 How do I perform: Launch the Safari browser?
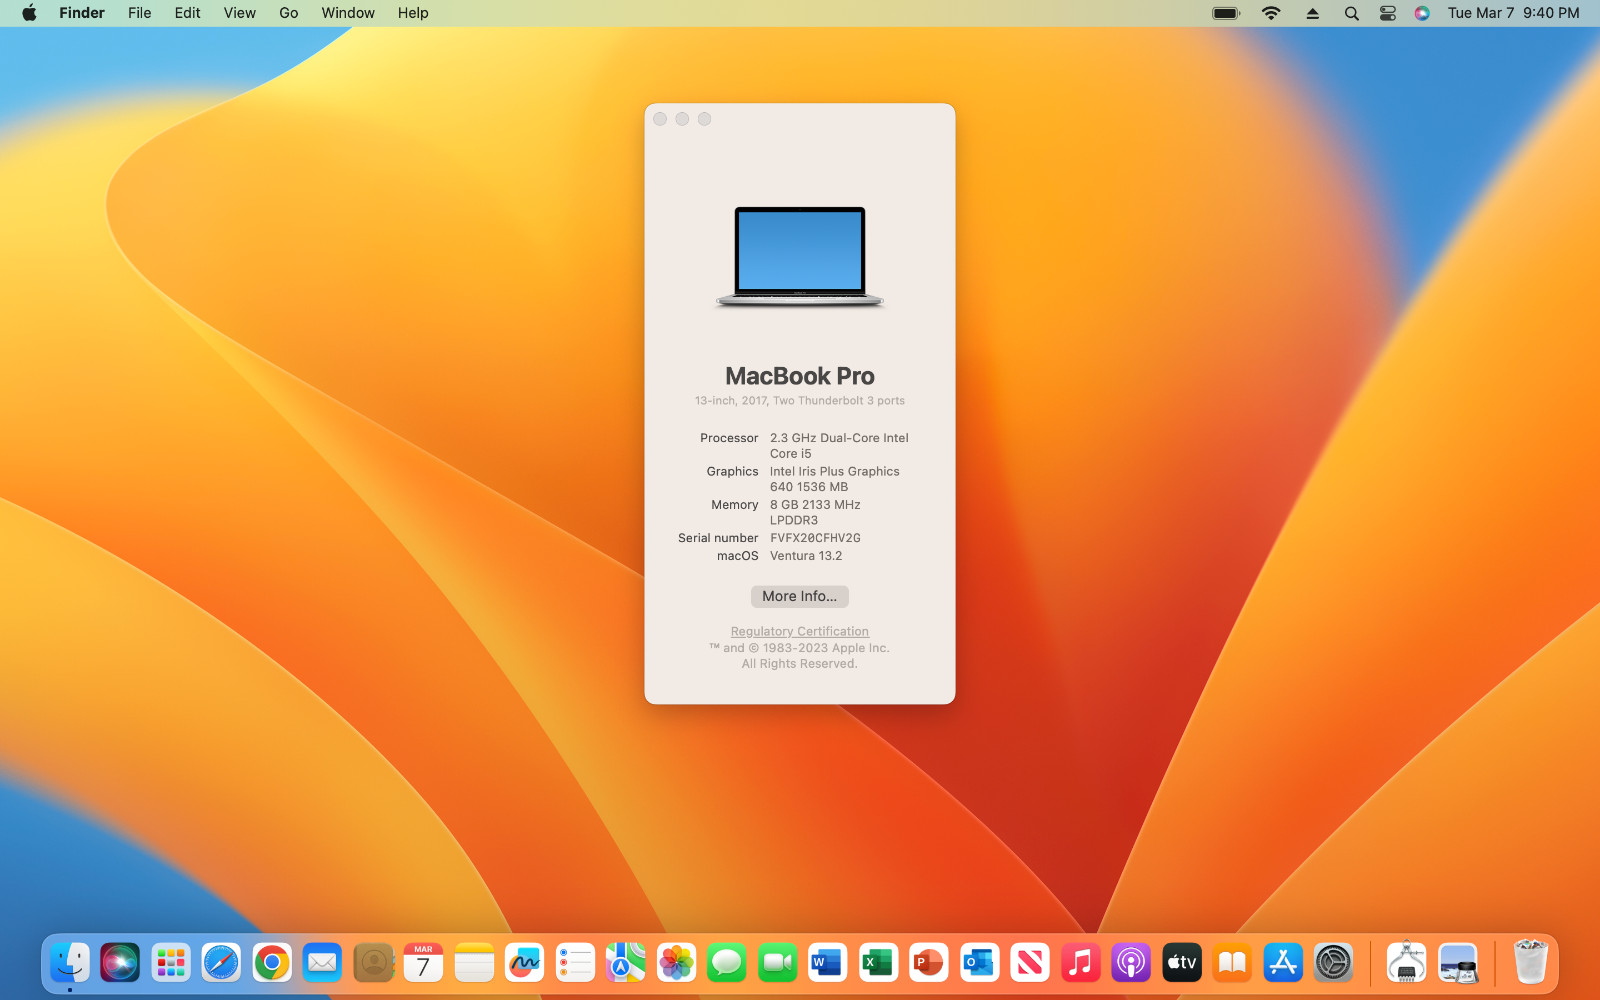click(221, 963)
